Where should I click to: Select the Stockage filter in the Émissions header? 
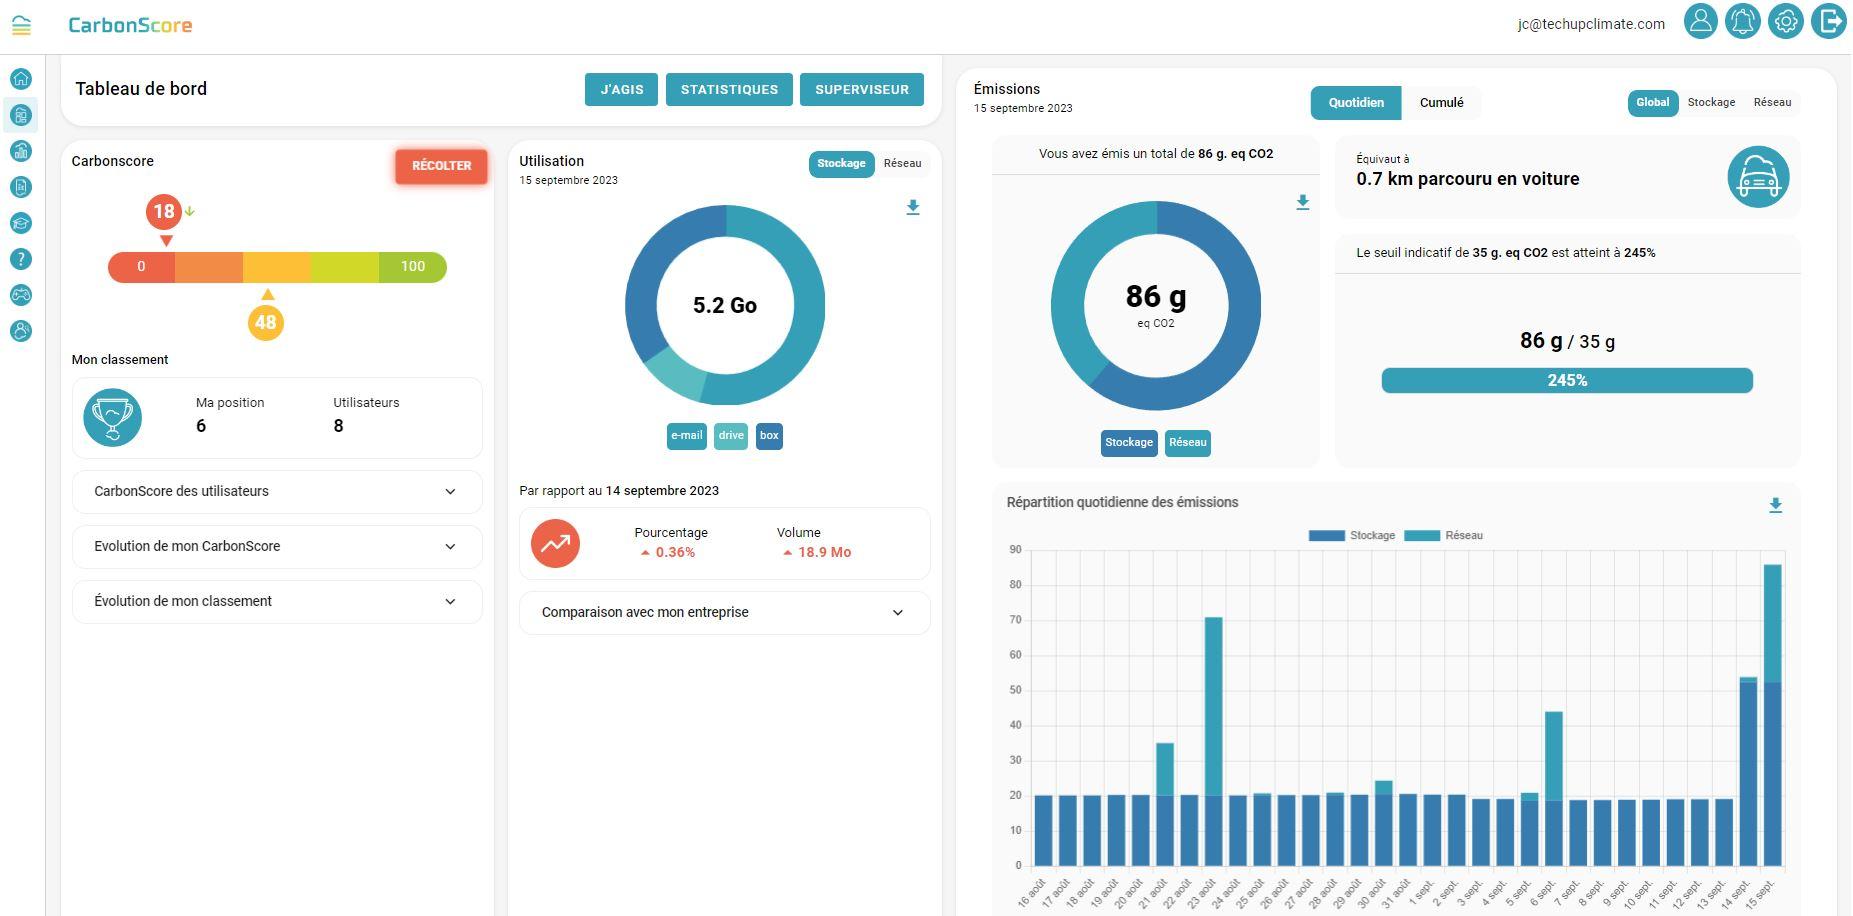tap(1711, 103)
